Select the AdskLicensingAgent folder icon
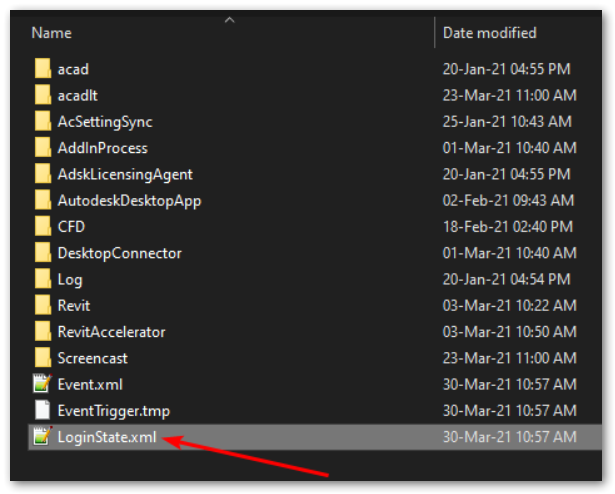The height and width of the screenshot is (494, 615). pyautogui.click(x=42, y=174)
